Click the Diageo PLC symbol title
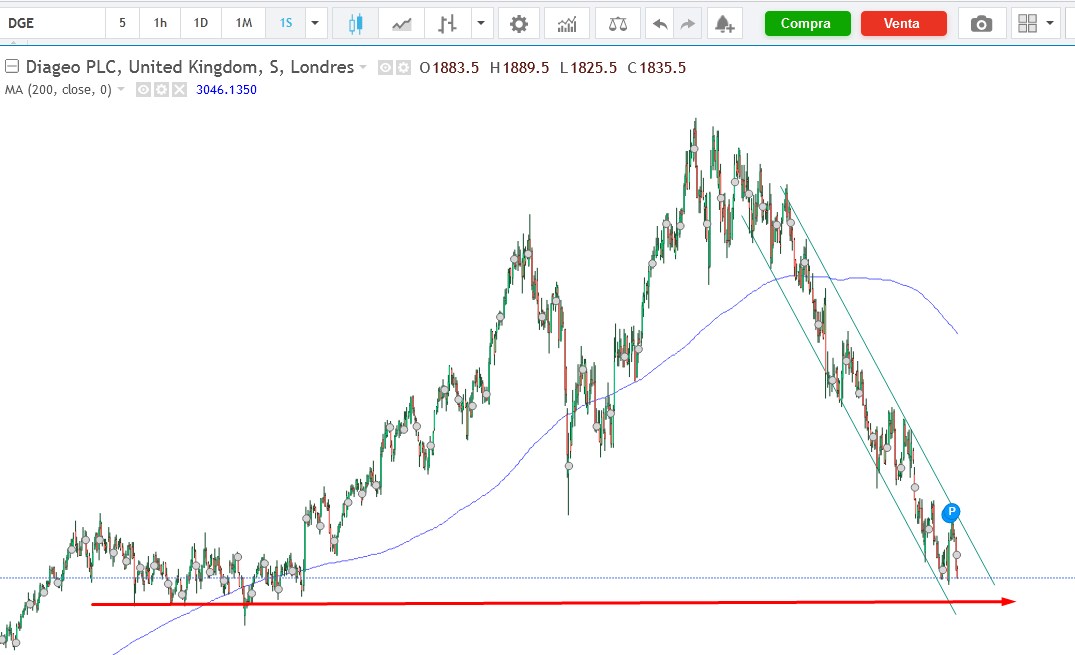Viewport: 1075px width, 655px height. [189, 67]
